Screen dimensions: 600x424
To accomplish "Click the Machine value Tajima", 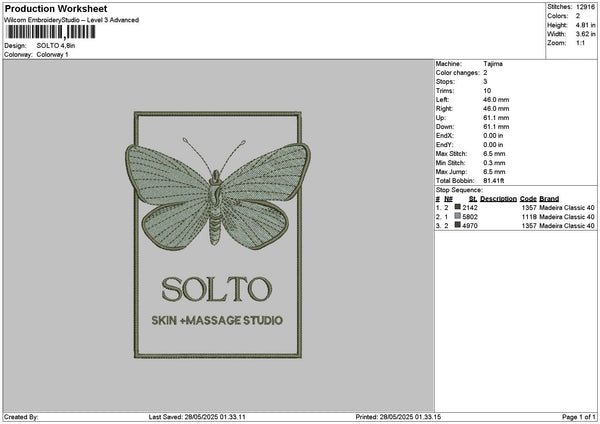I will 493,63.
